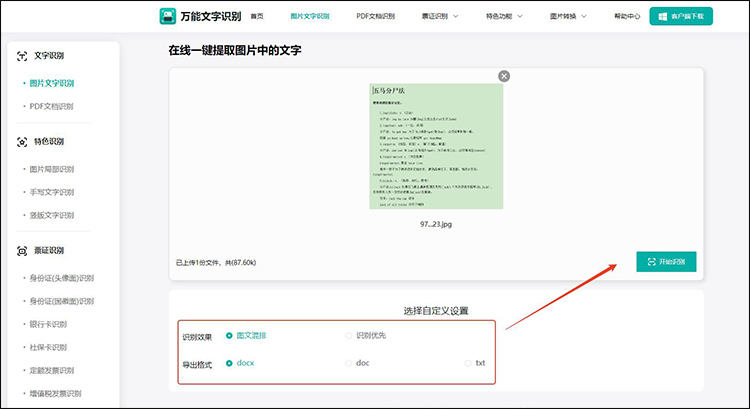Viewport: 750px width, 409px height.
Task: Go to 首页 in top navigation
Action: pos(257,16)
